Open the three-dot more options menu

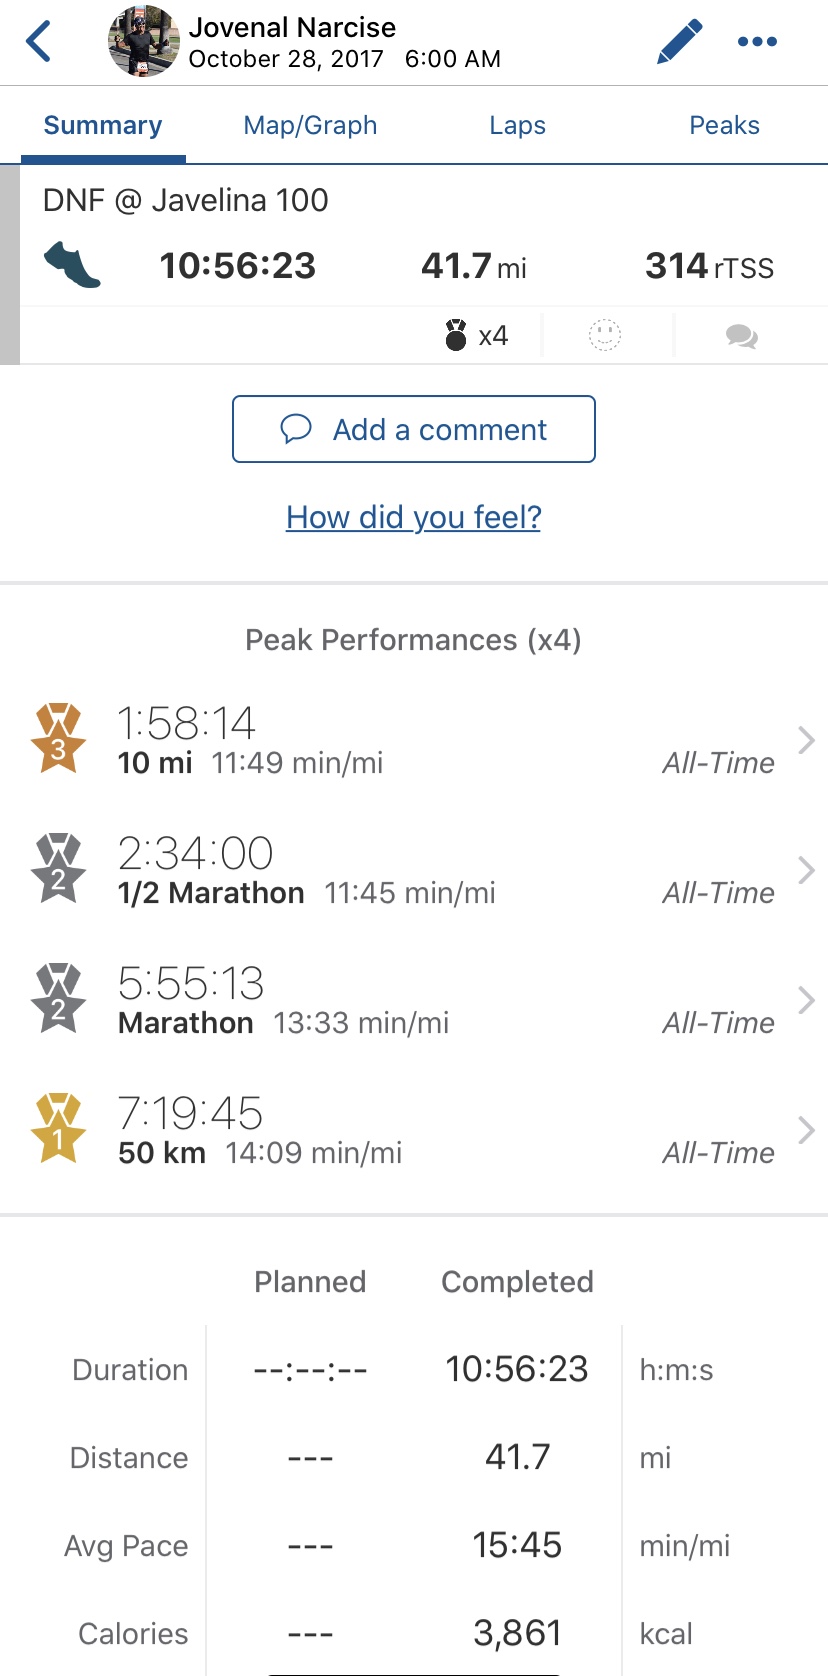tap(757, 42)
